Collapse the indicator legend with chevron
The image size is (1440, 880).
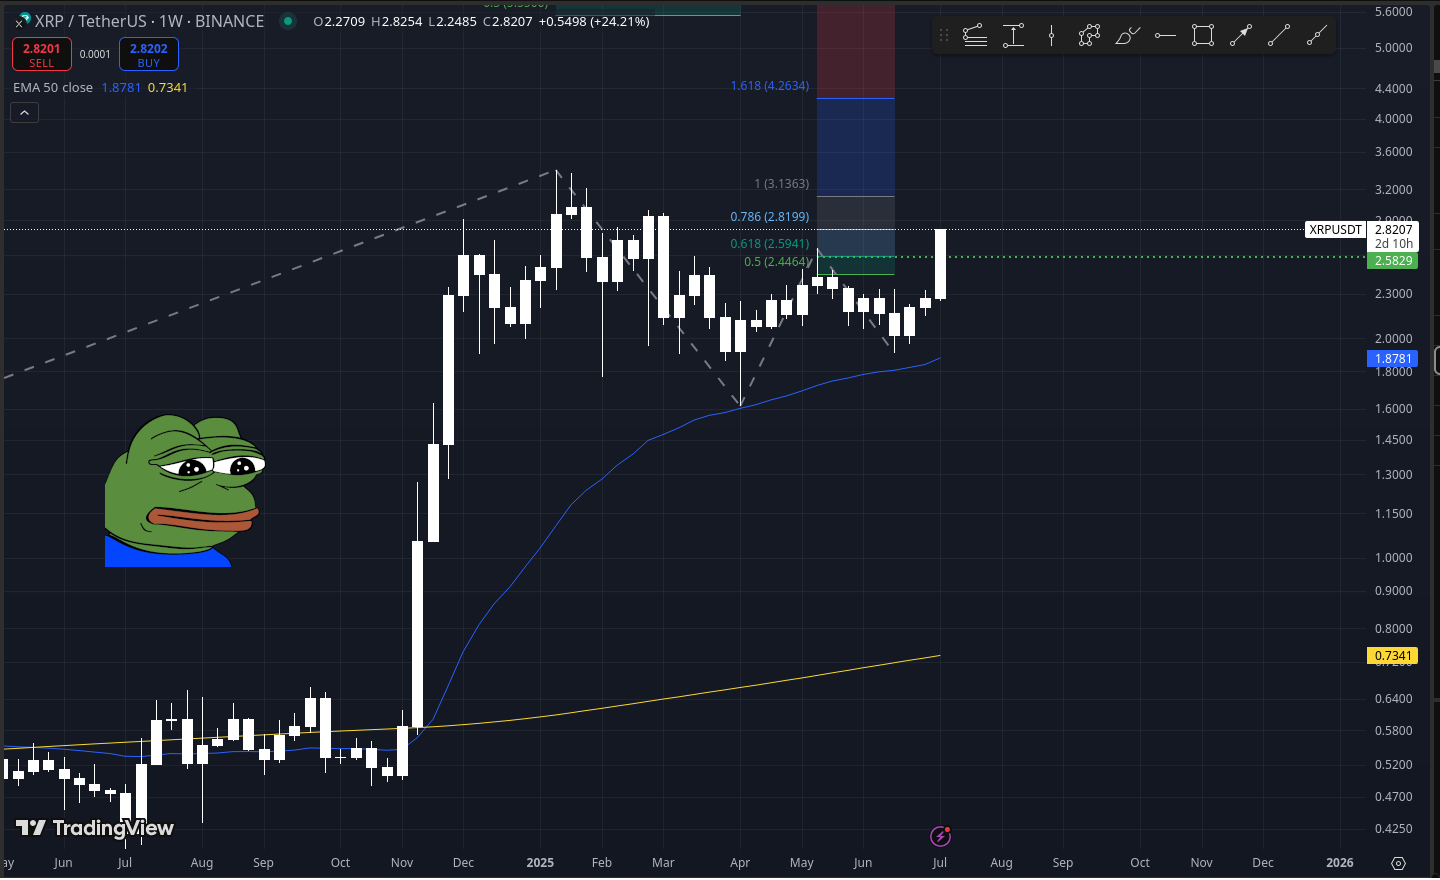point(25,113)
